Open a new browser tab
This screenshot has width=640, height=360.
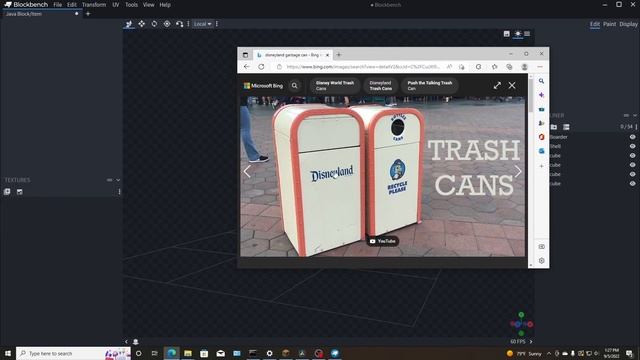tap(339, 55)
